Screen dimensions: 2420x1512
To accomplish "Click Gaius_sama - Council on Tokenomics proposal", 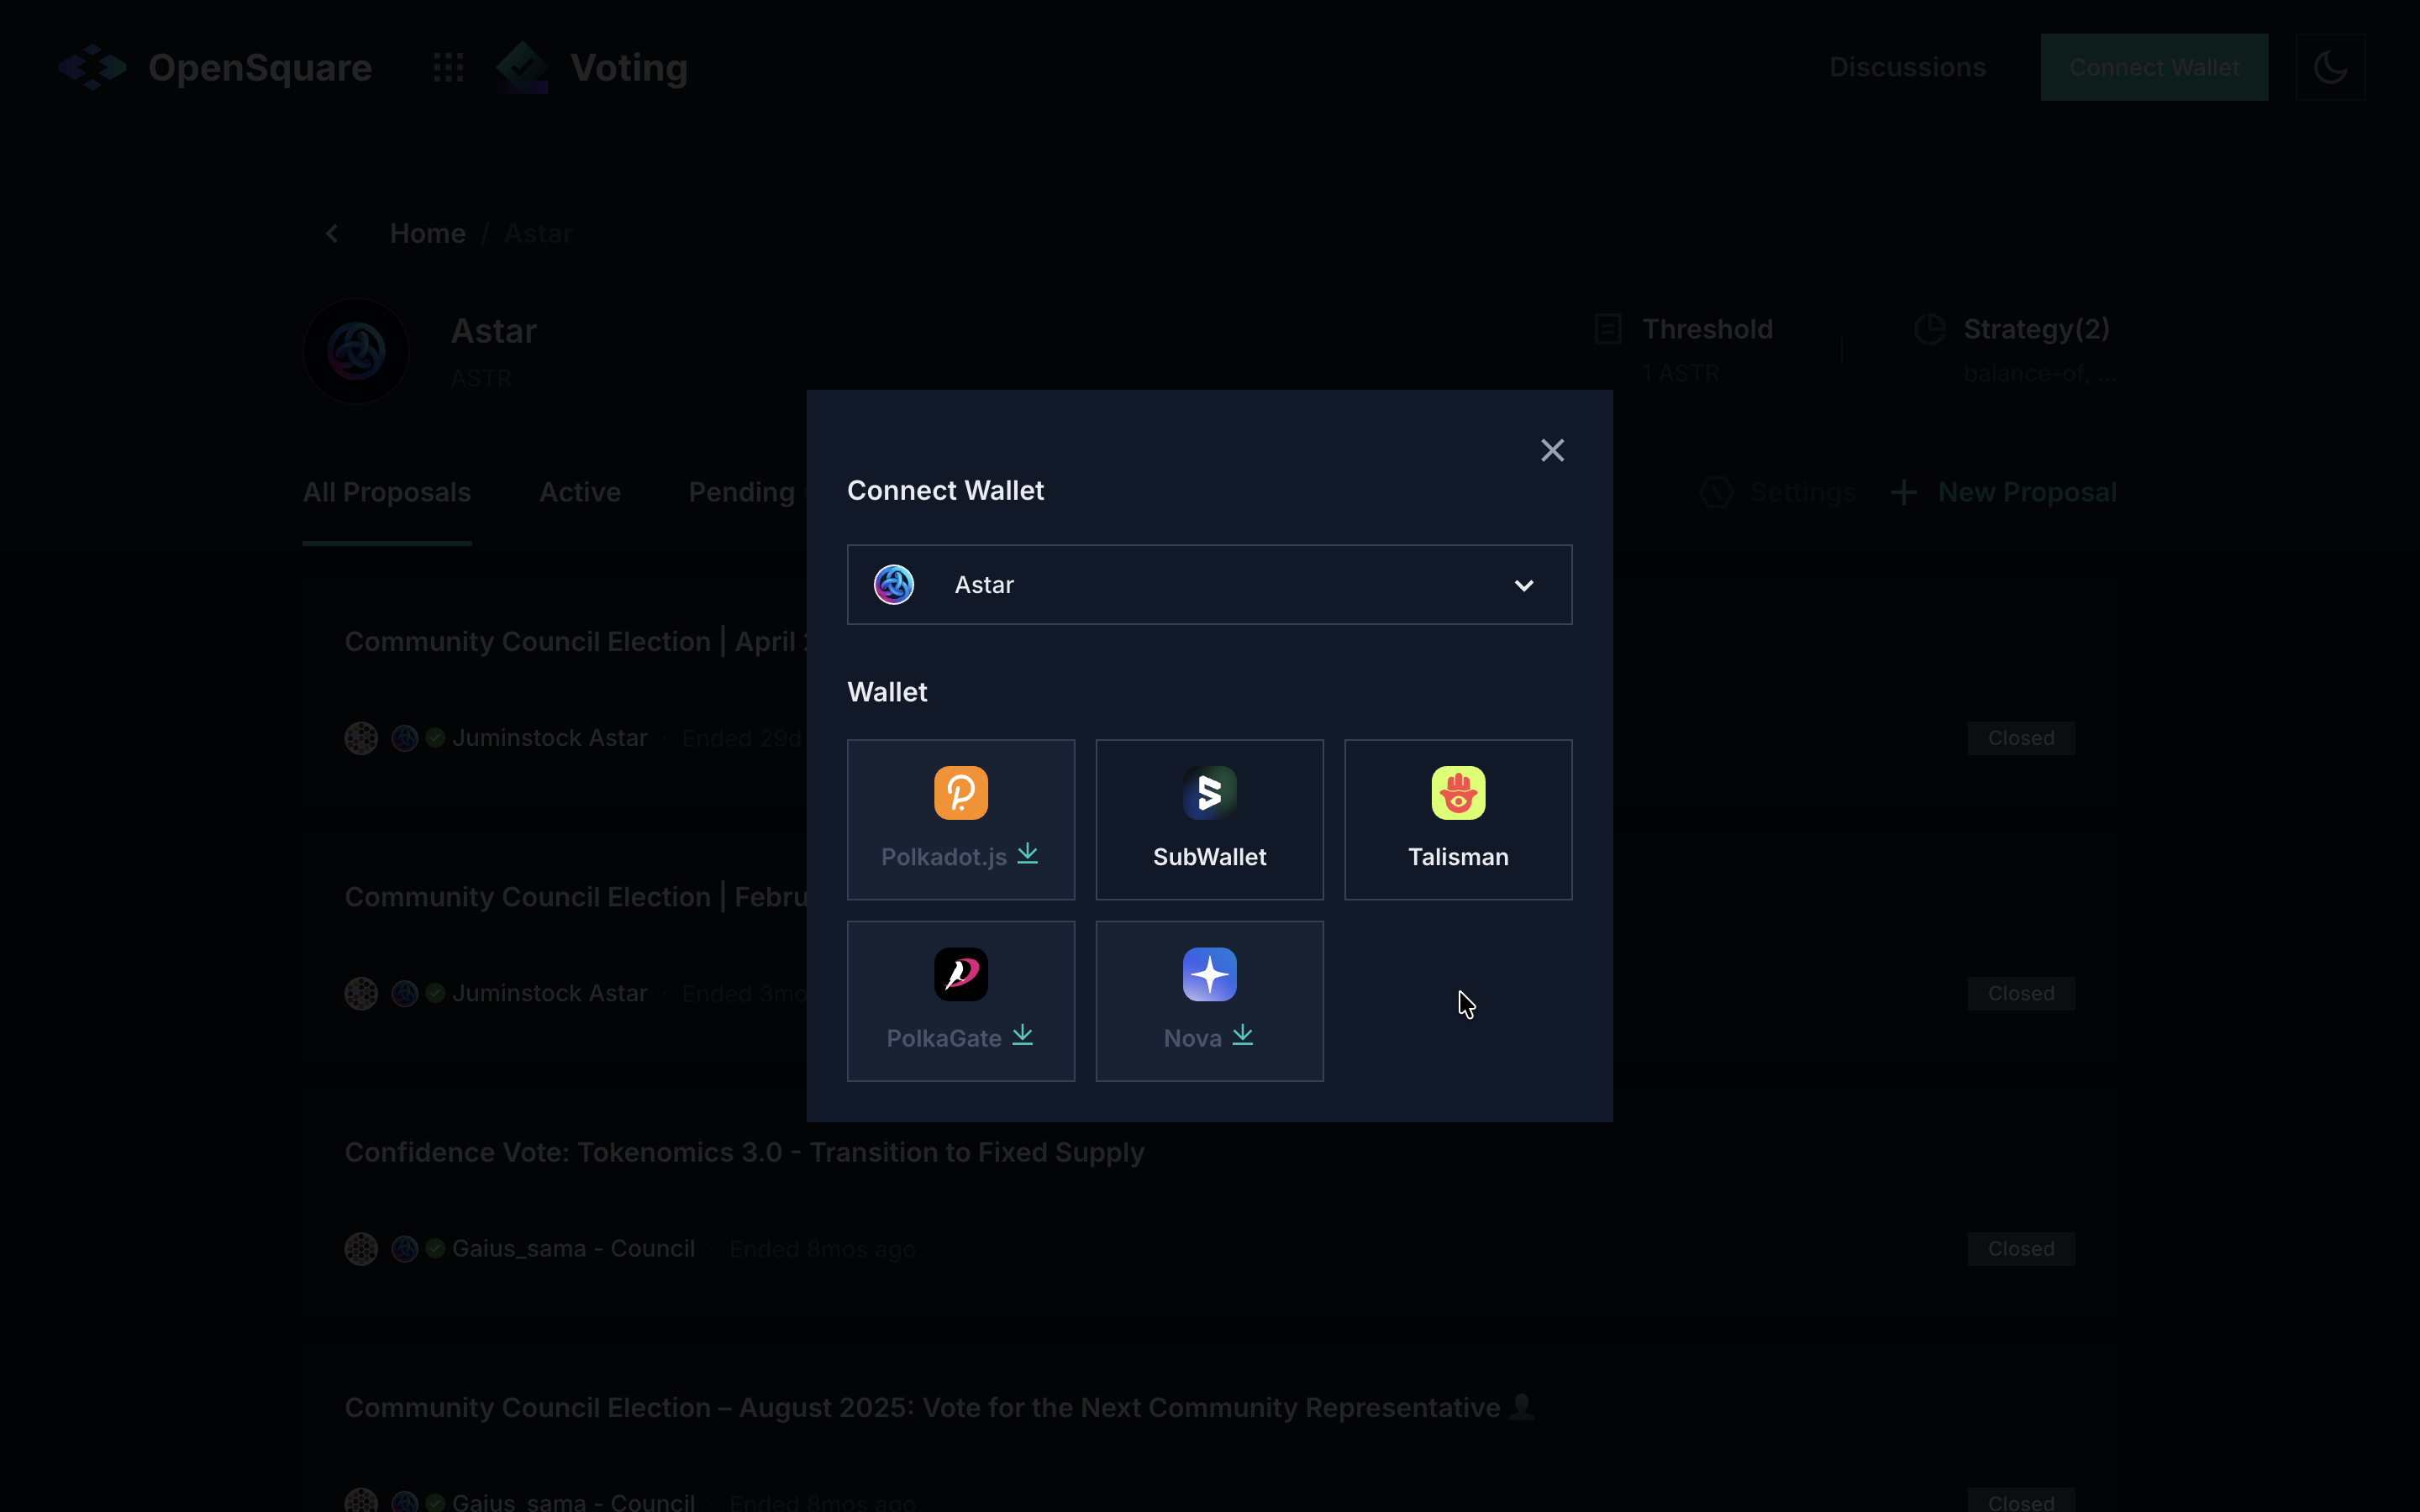I will pos(573,1248).
